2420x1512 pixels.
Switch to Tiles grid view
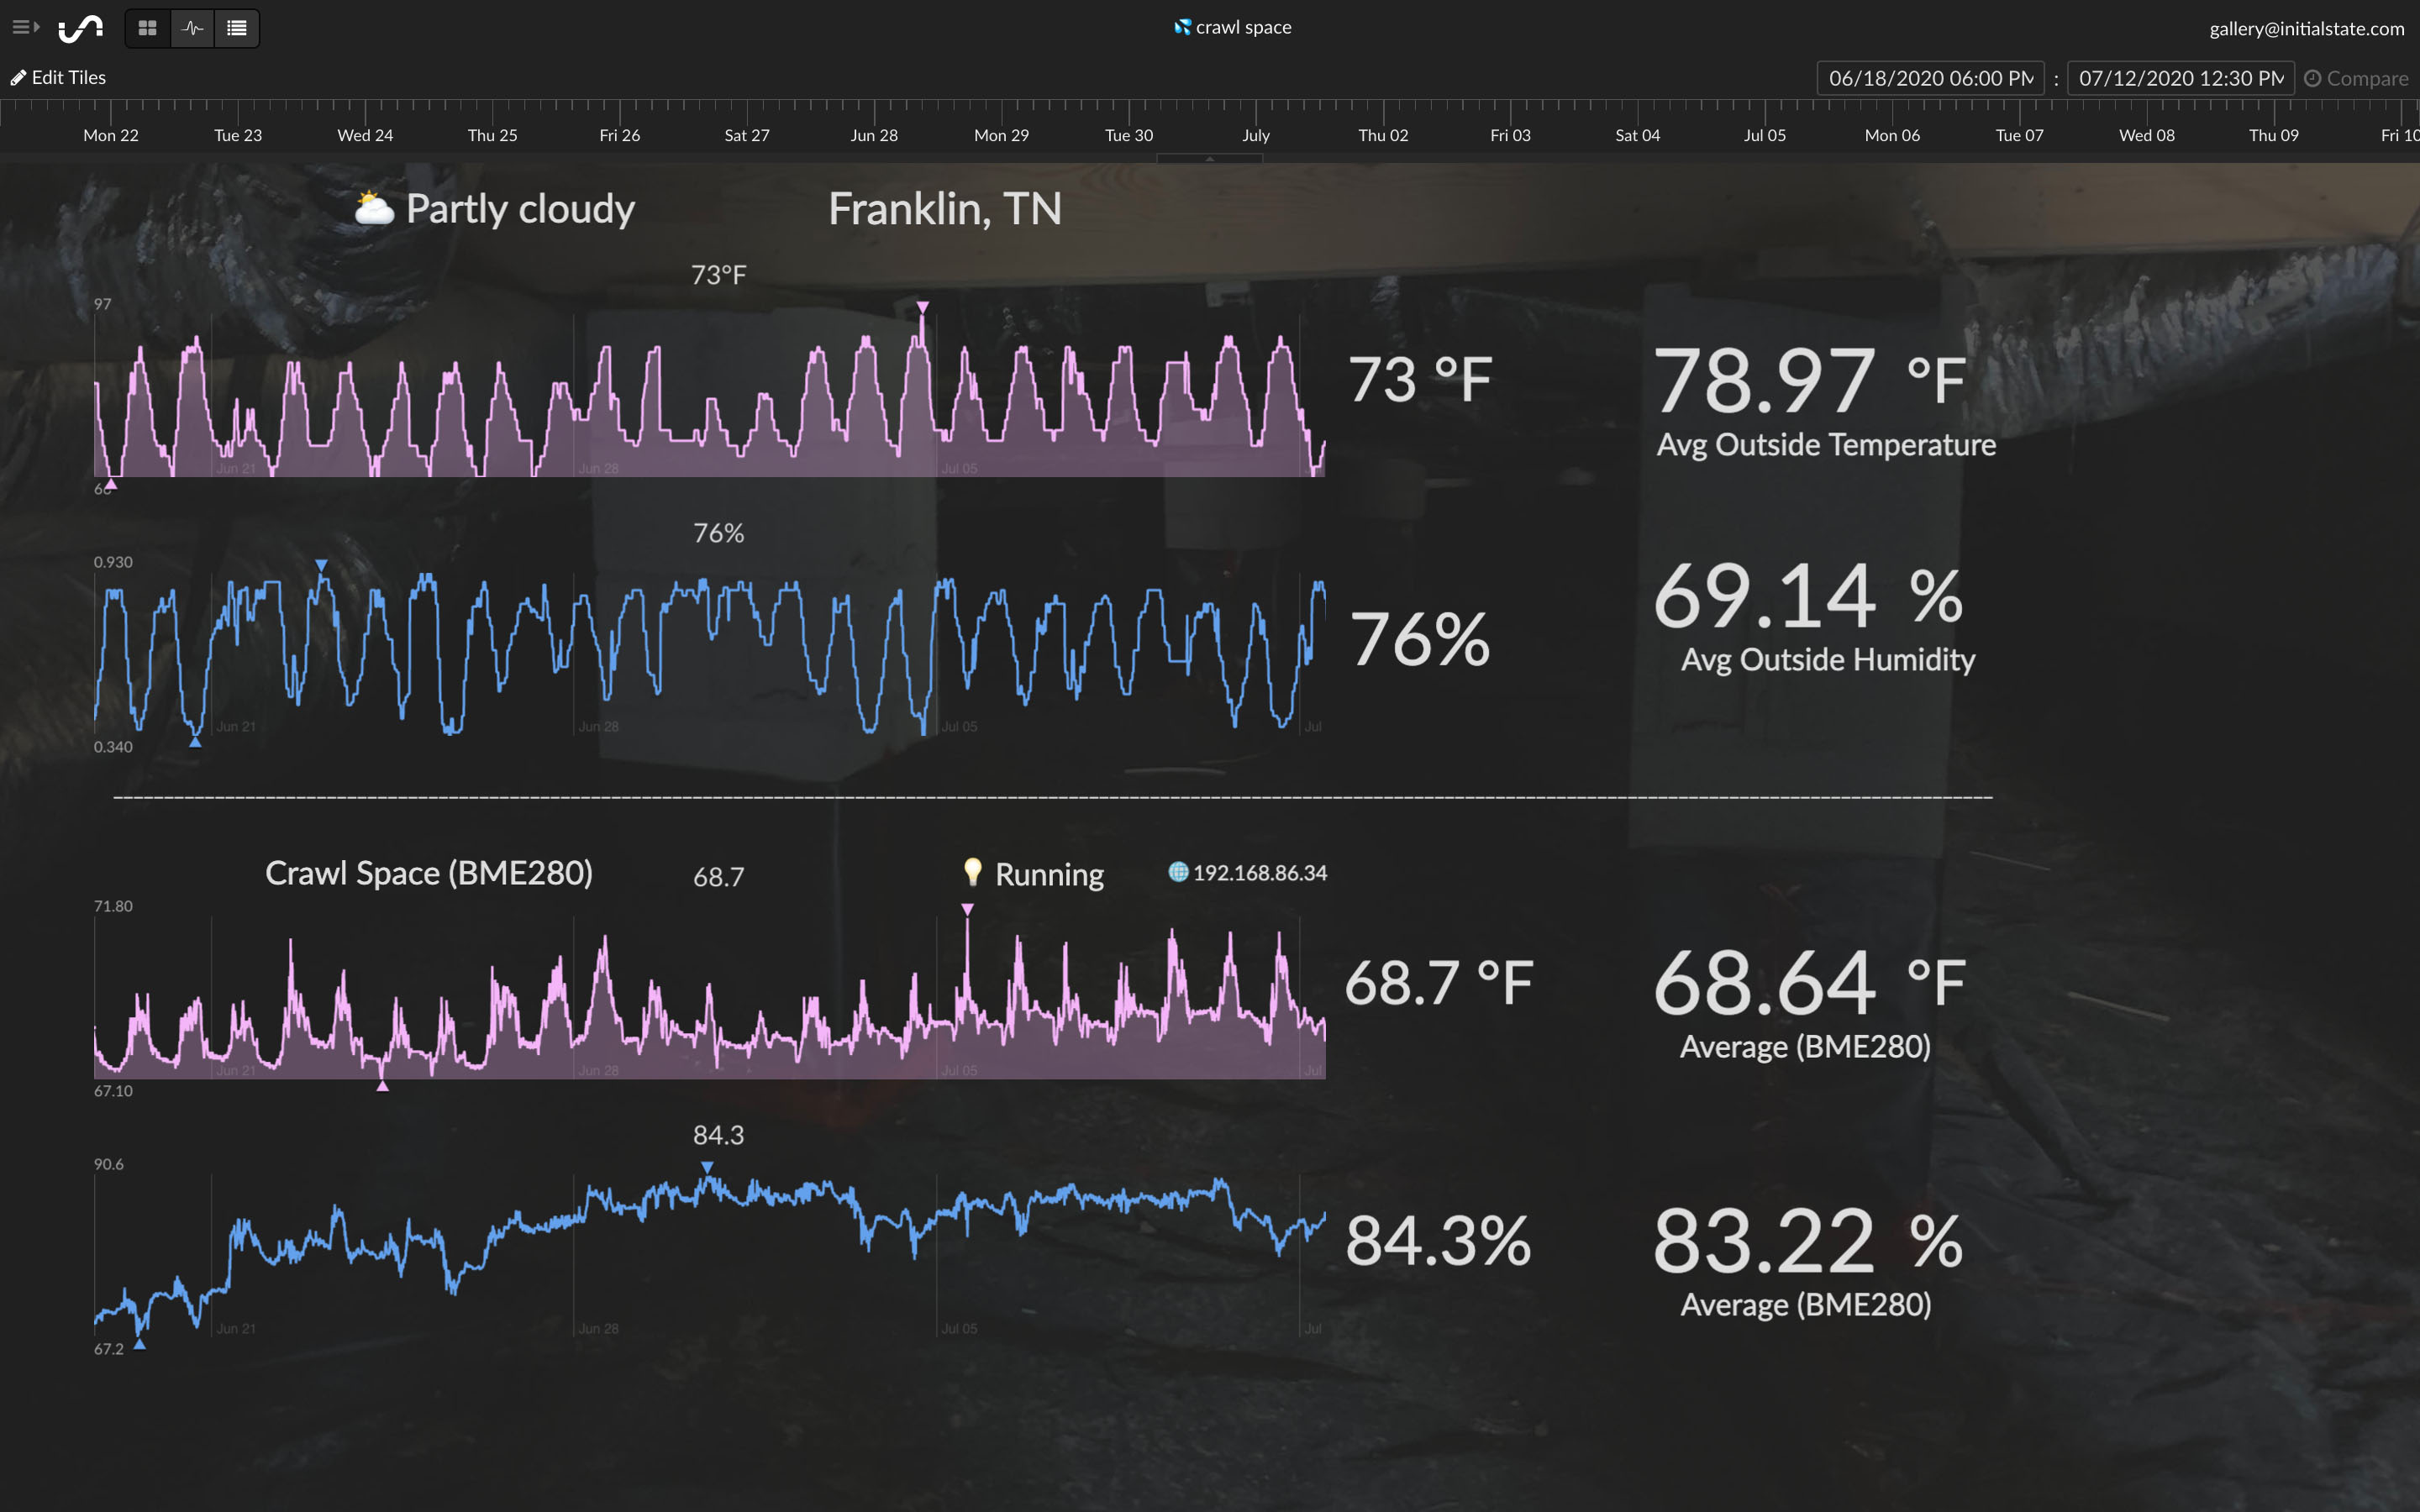point(147,28)
